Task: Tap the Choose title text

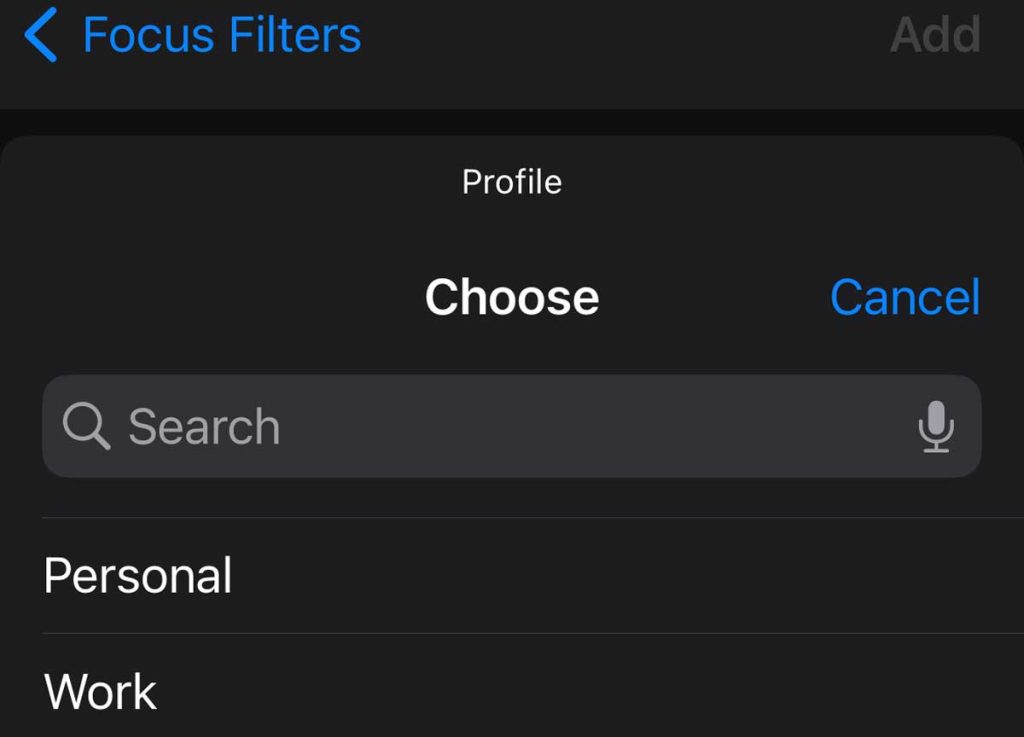Action: coord(512,297)
